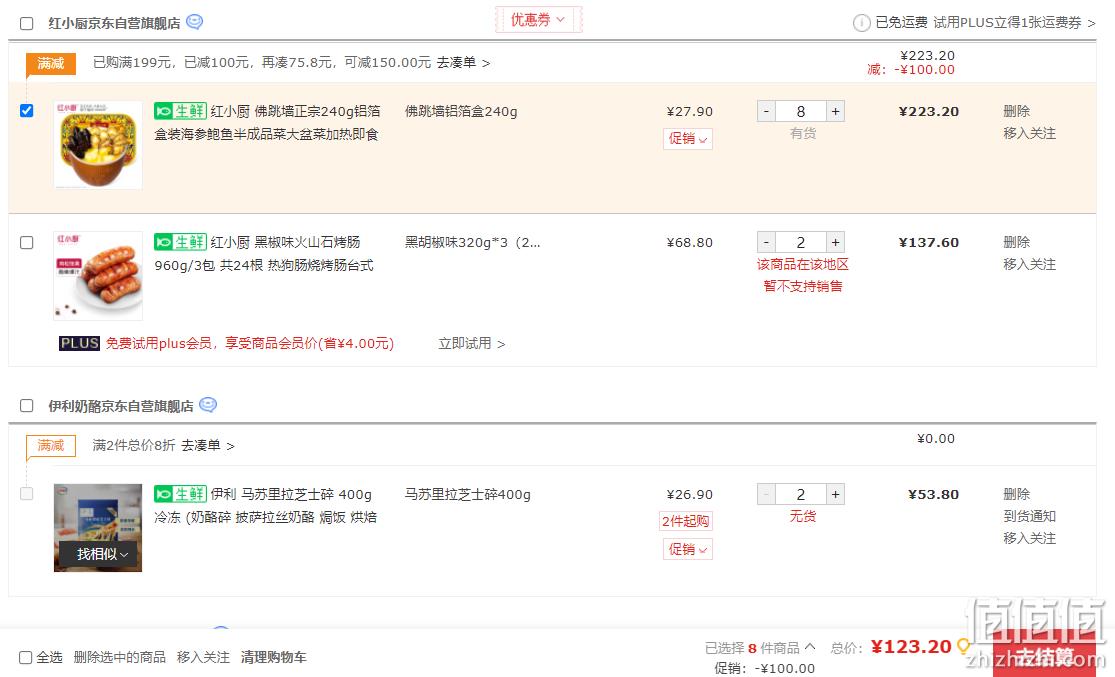Viewport: 1115px width, 677px height.
Task: Click the quantity field for 佛跳墙
Action: point(801,111)
